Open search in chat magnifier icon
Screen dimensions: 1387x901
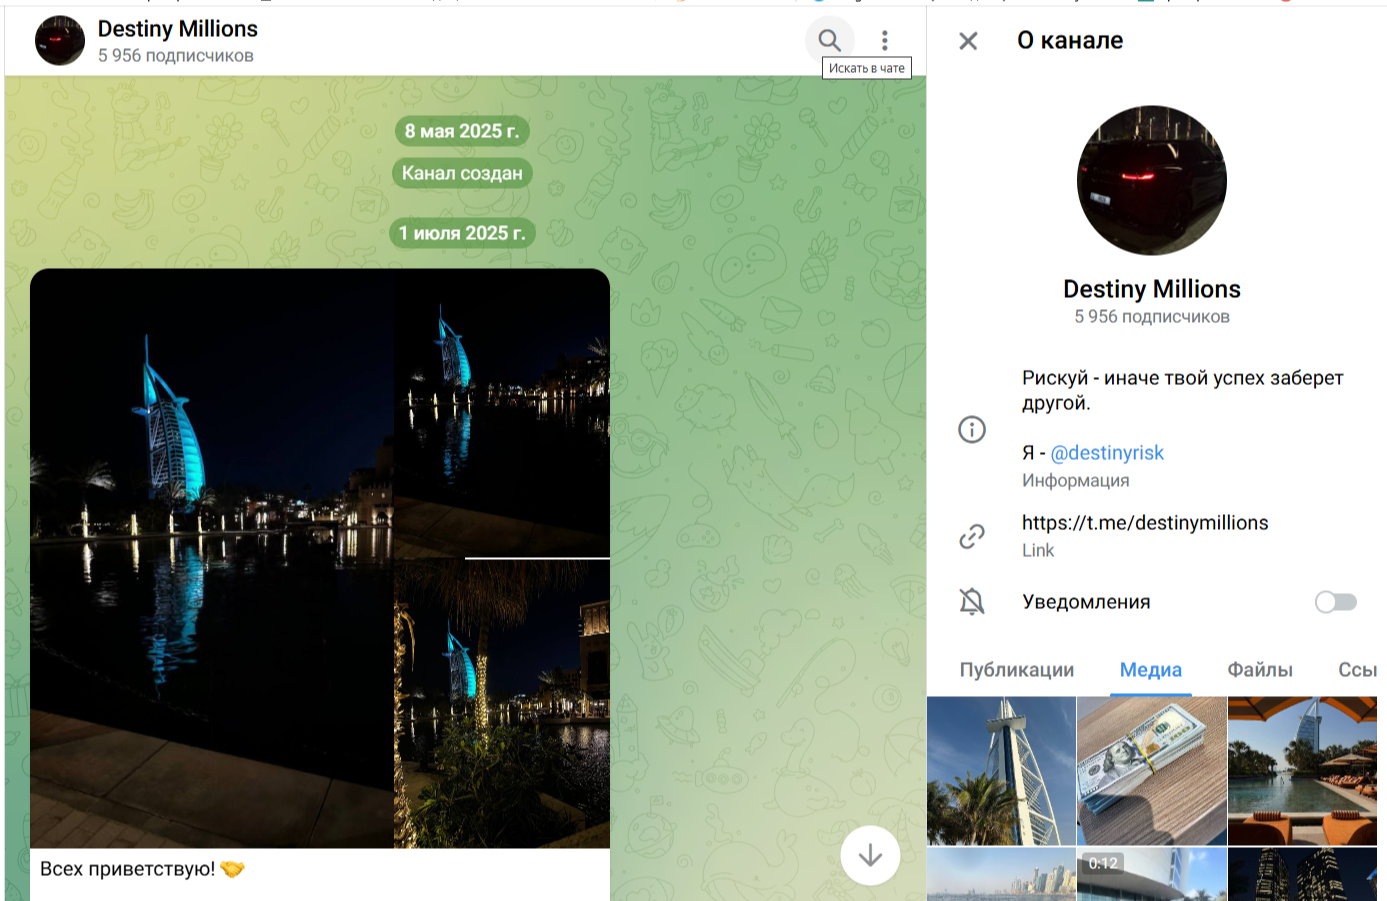coord(829,40)
